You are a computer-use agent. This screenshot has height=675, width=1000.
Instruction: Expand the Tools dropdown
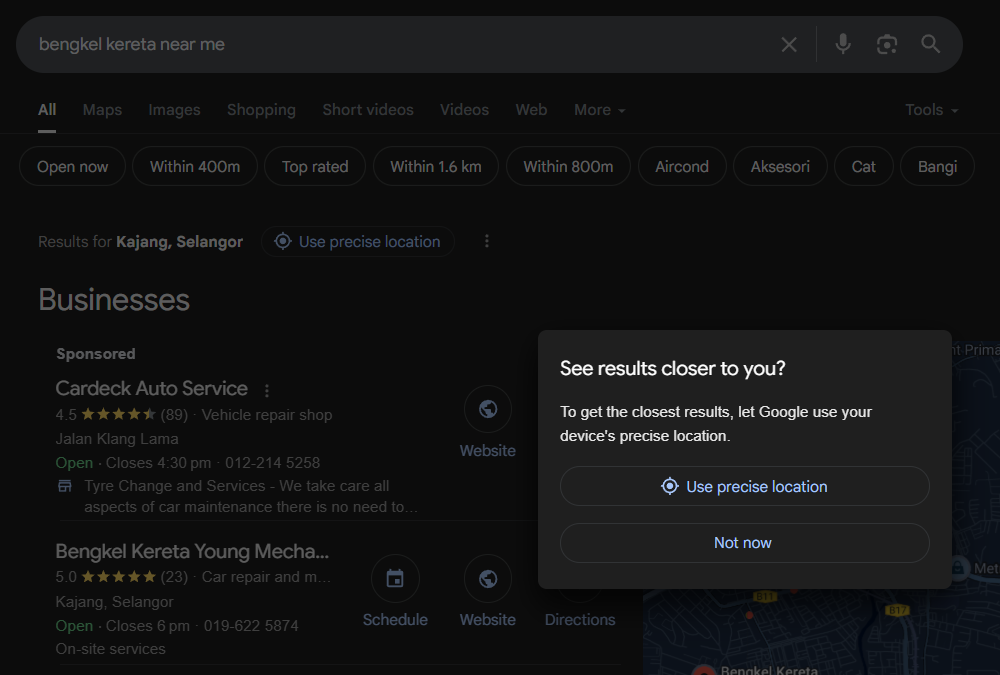tap(932, 110)
